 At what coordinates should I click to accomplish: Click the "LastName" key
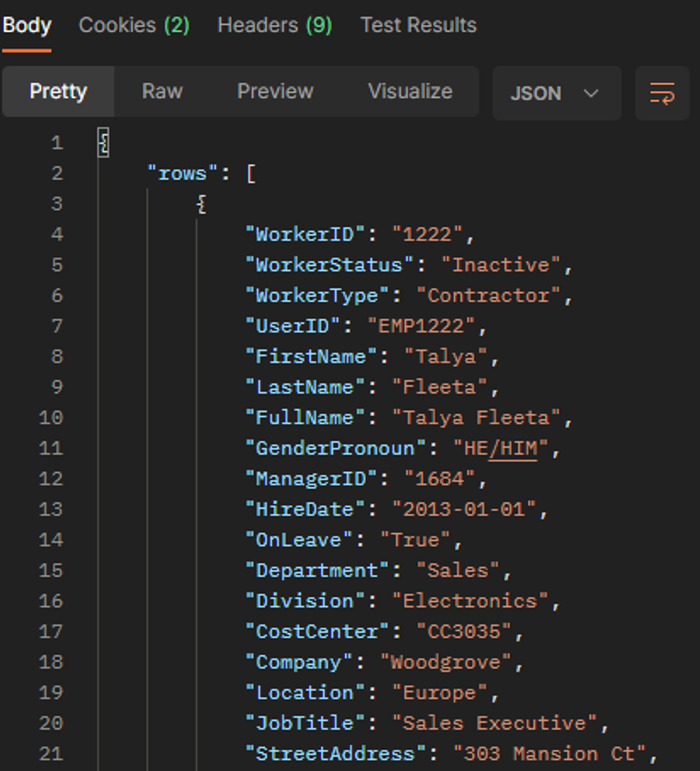(305, 387)
